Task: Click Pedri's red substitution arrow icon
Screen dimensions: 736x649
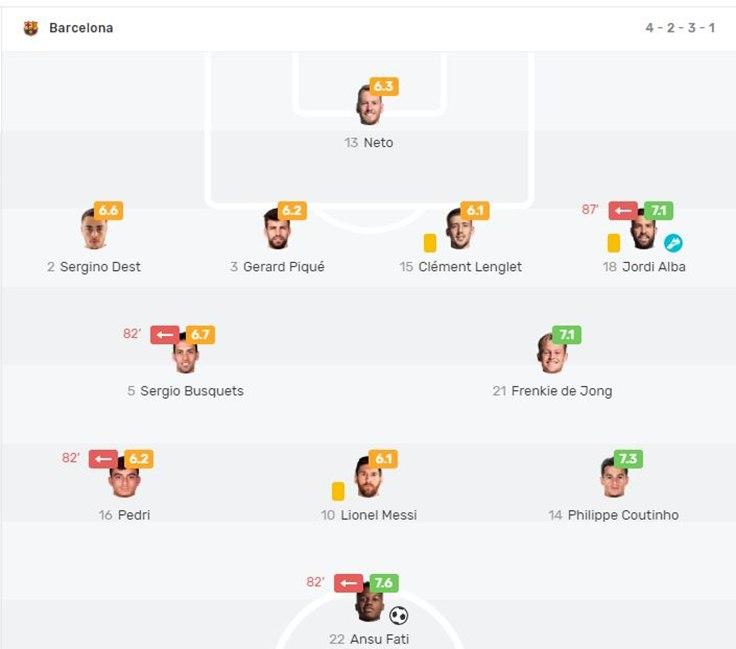Action: pyautogui.click(x=103, y=459)
